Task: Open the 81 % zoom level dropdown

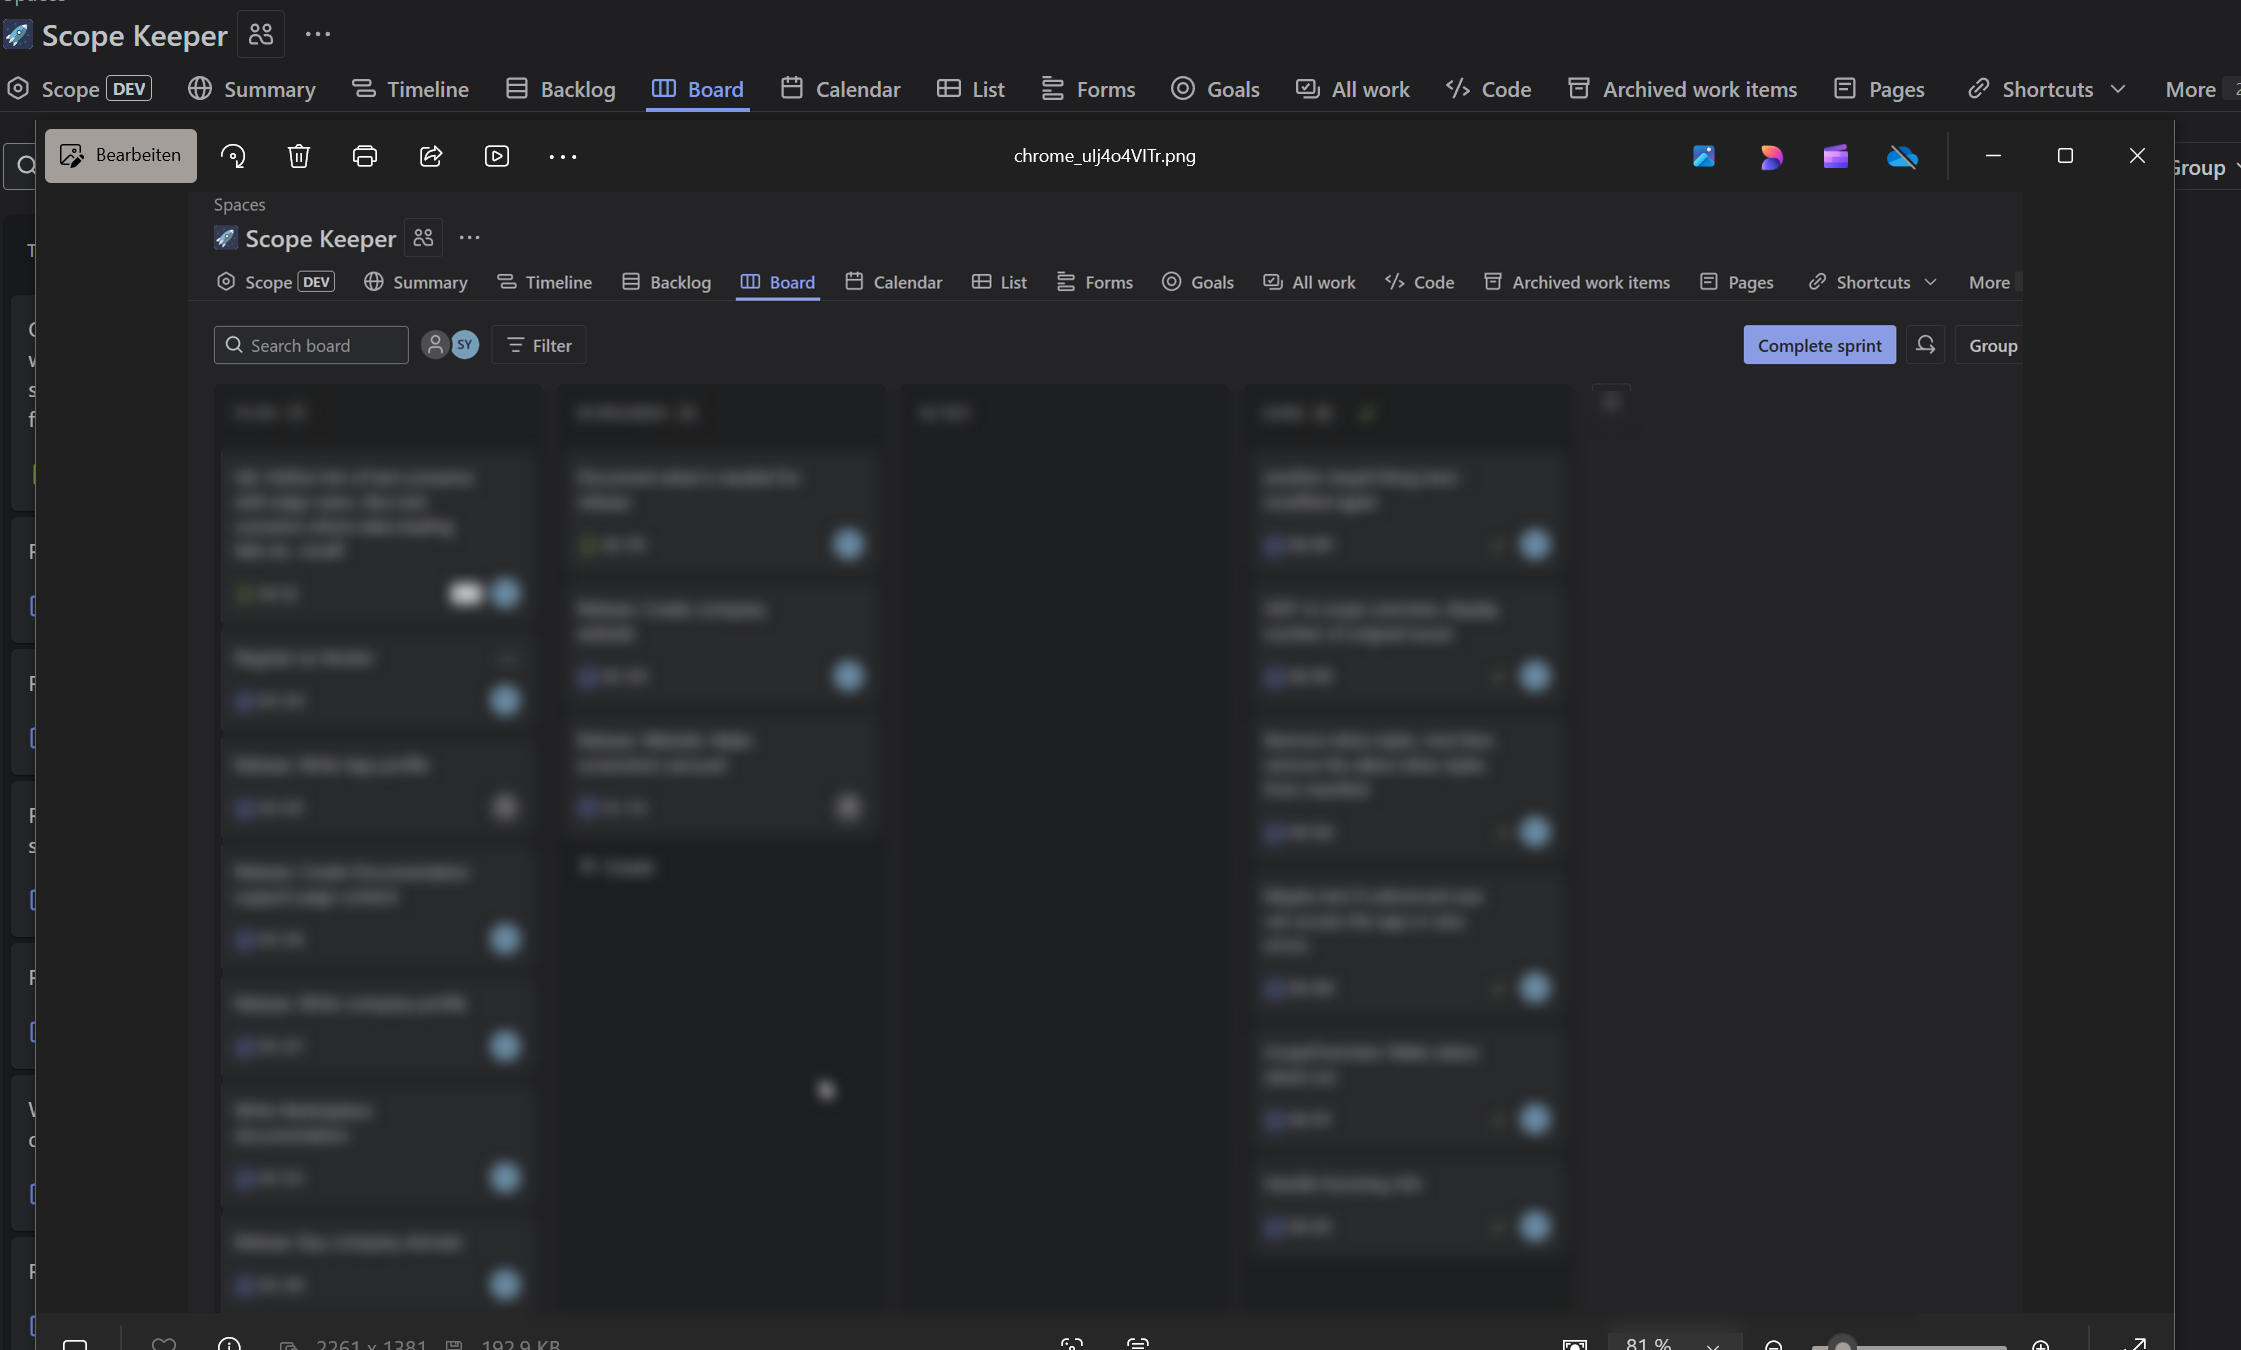Action: pyautogui.click(x=1674, y=1343)
